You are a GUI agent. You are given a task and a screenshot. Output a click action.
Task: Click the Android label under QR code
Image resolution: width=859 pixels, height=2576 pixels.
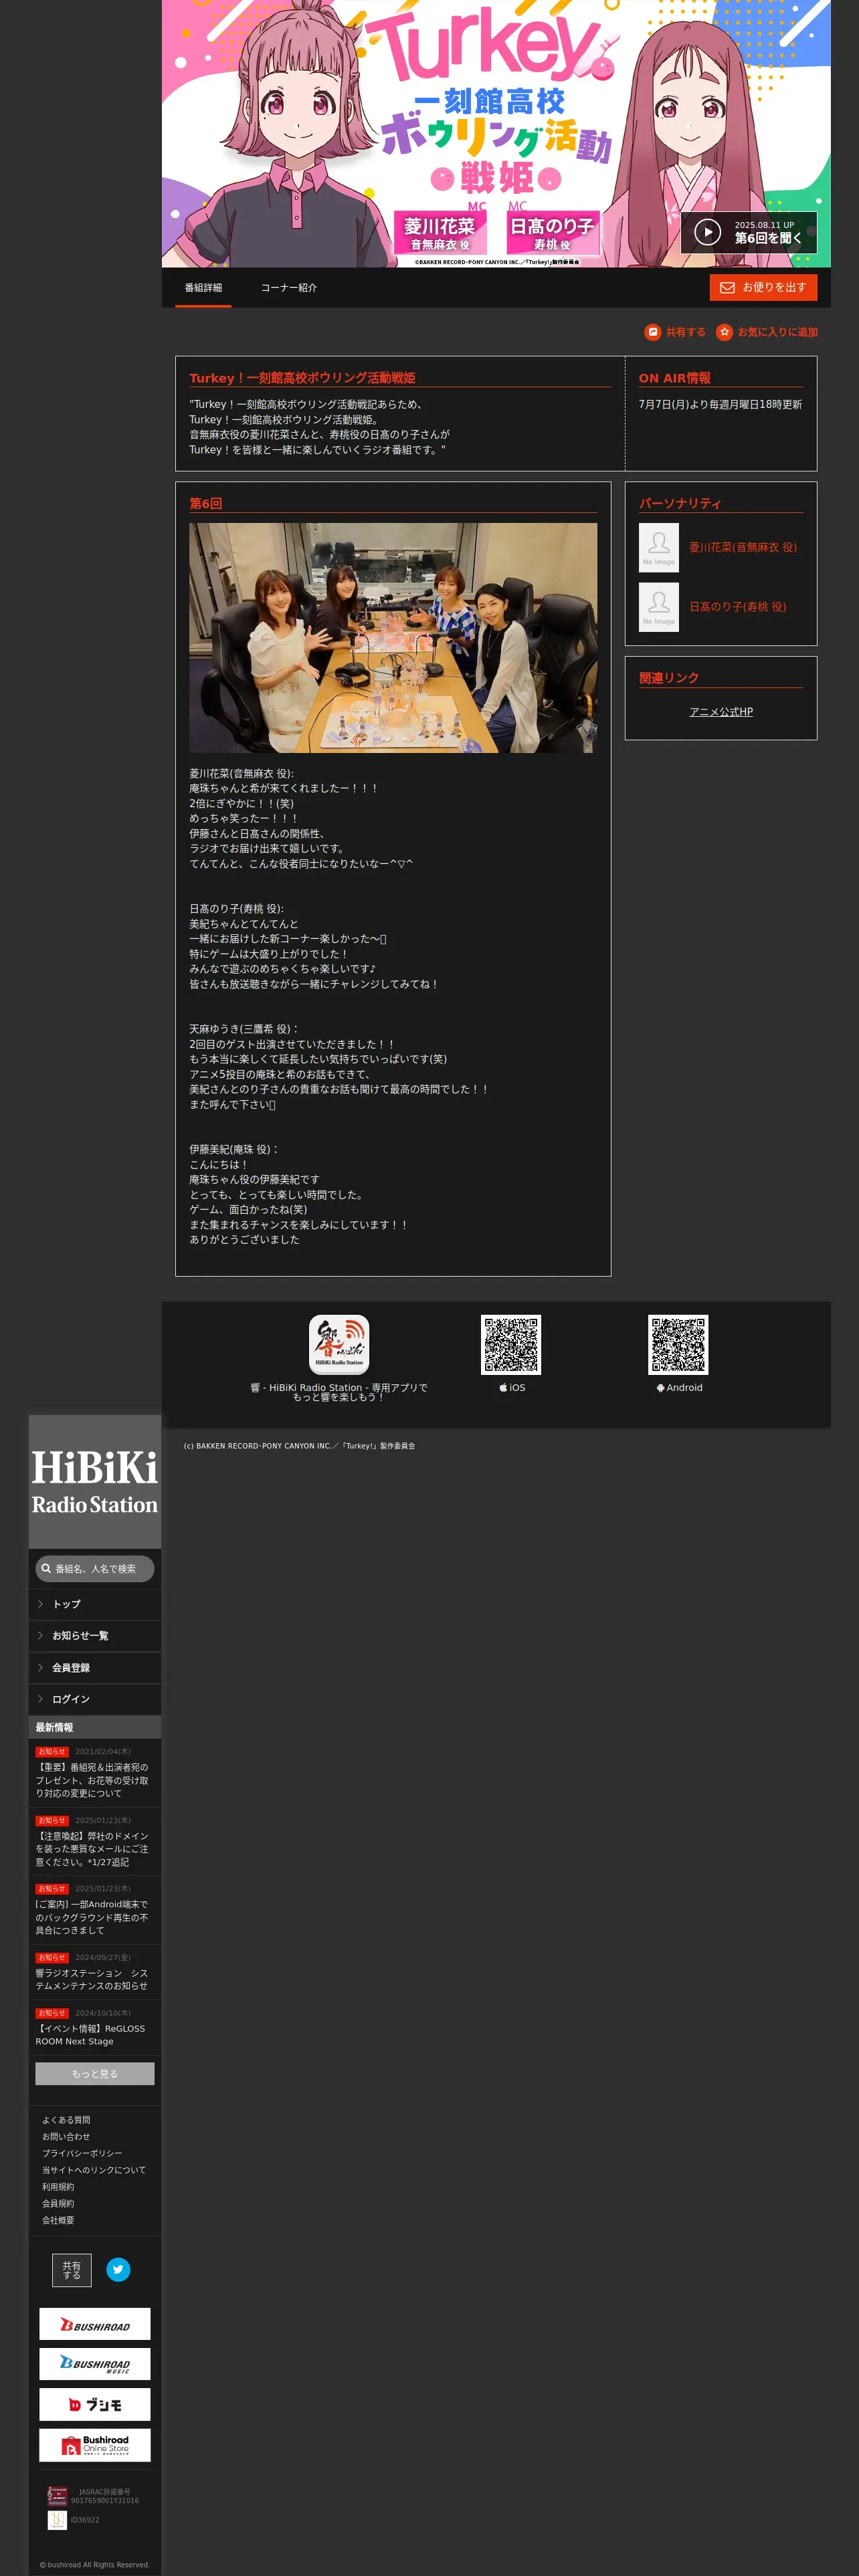pyautogui.click(x=679, y=1388)
